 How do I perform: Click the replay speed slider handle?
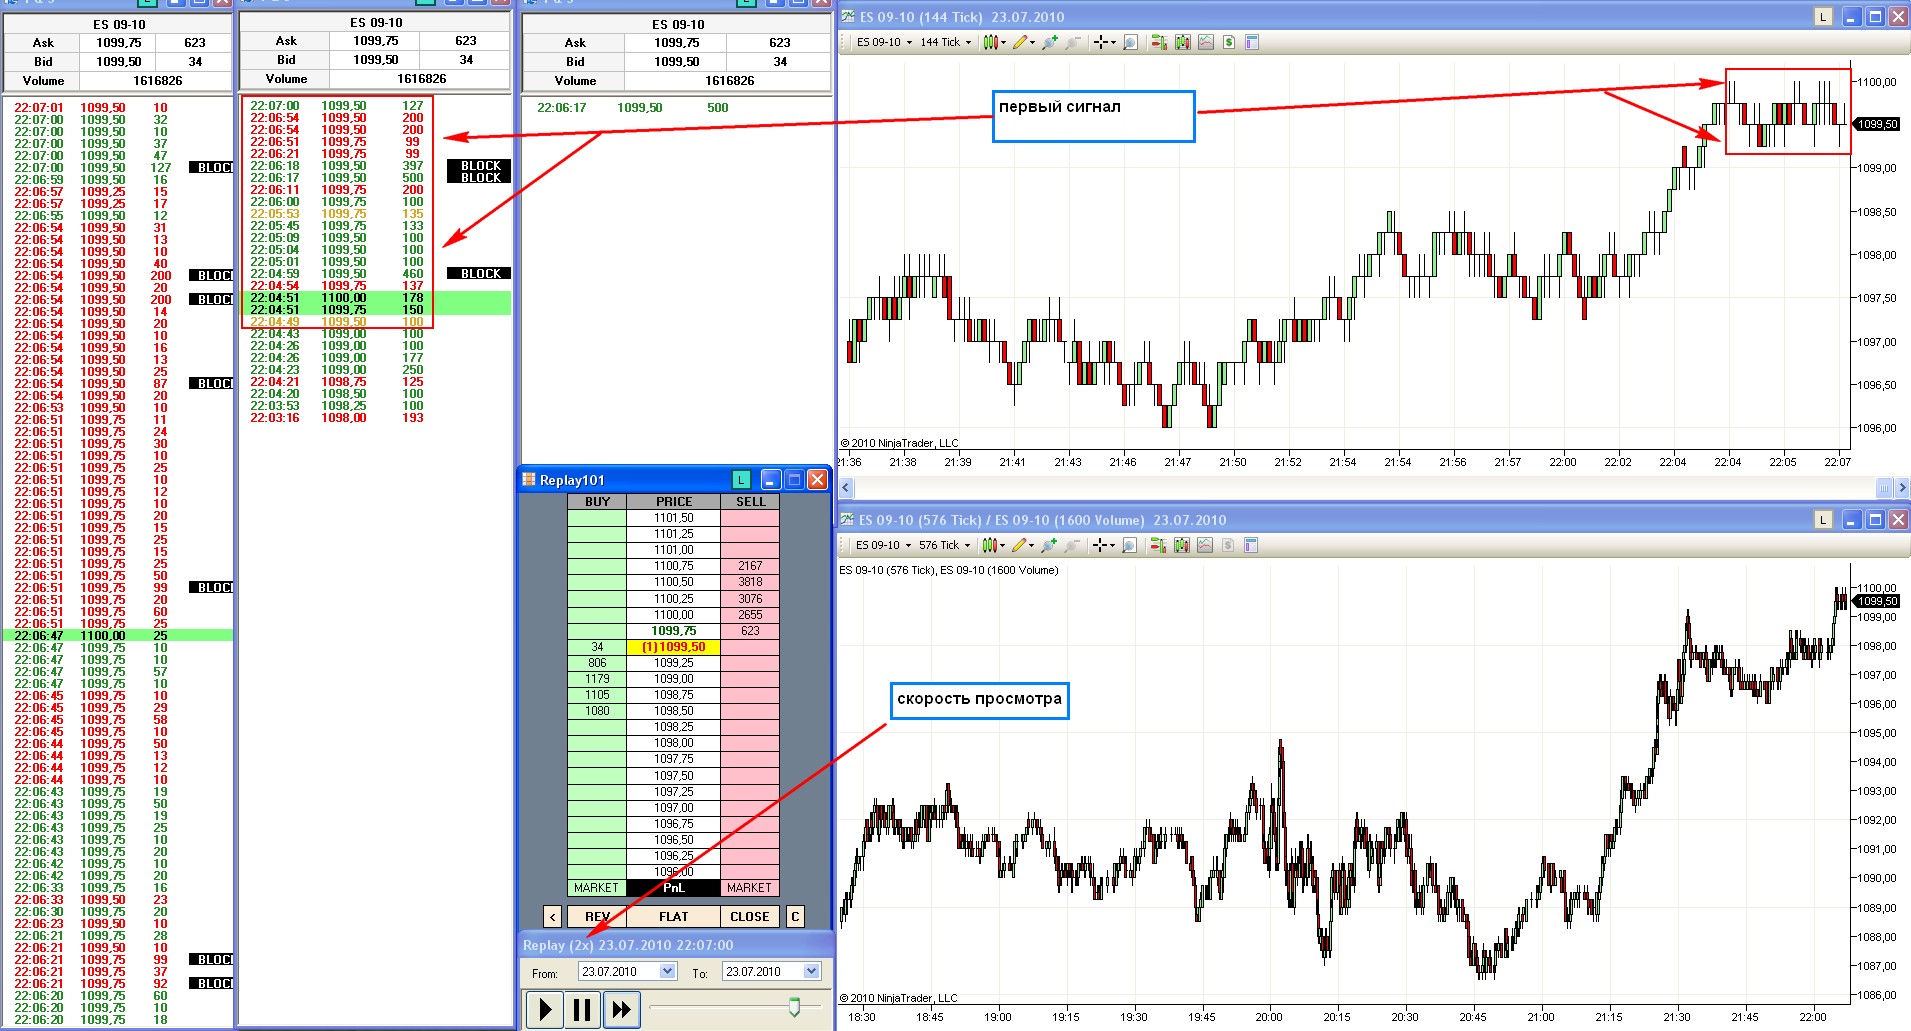pos(794,1007)
